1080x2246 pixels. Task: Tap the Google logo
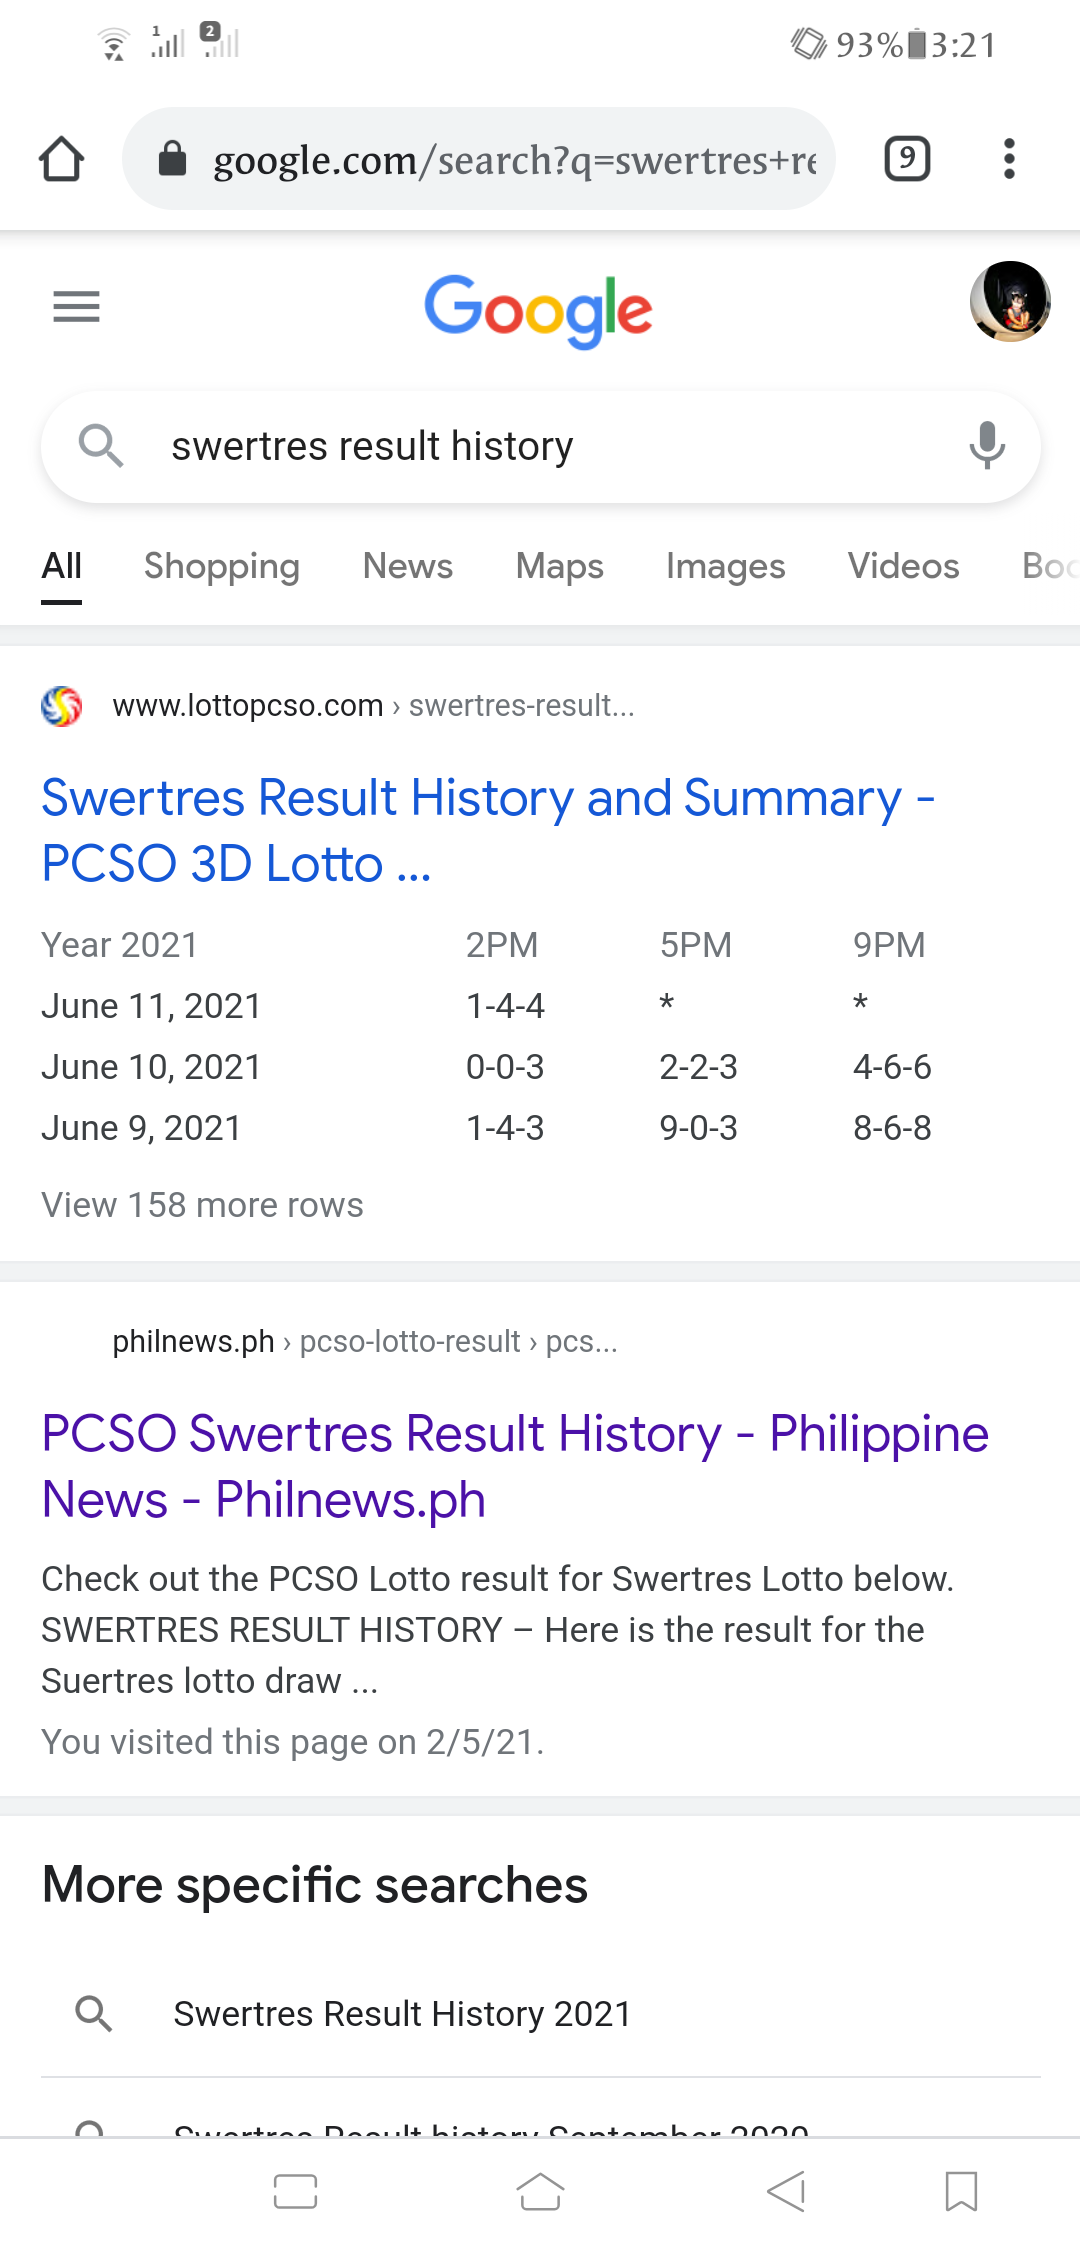click(x=539, y=310)
